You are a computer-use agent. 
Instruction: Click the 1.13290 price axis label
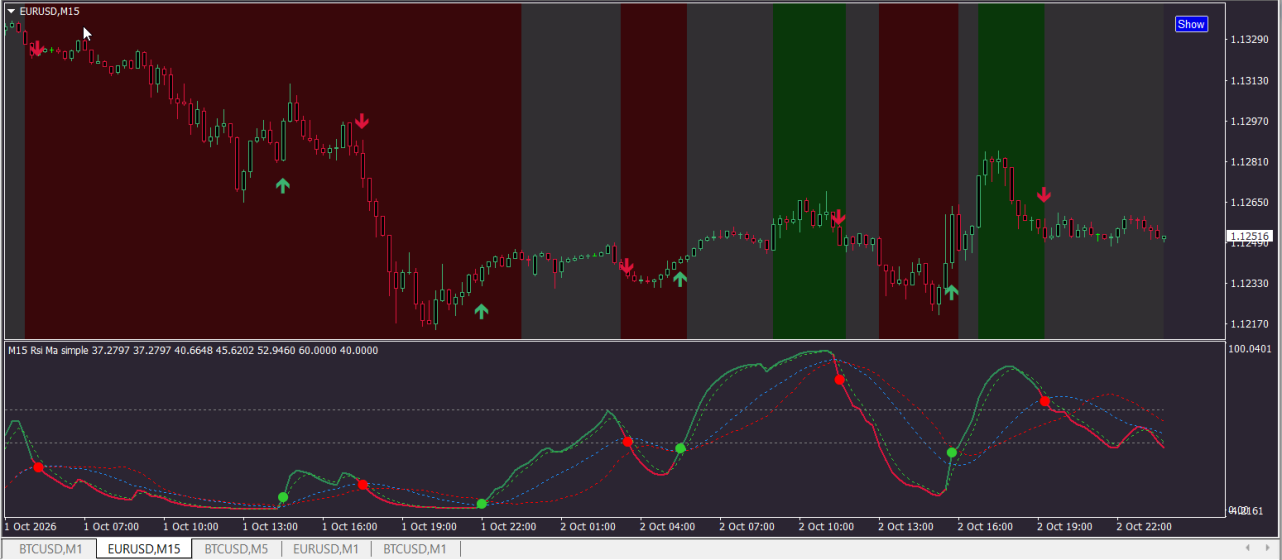[1251, 40]
